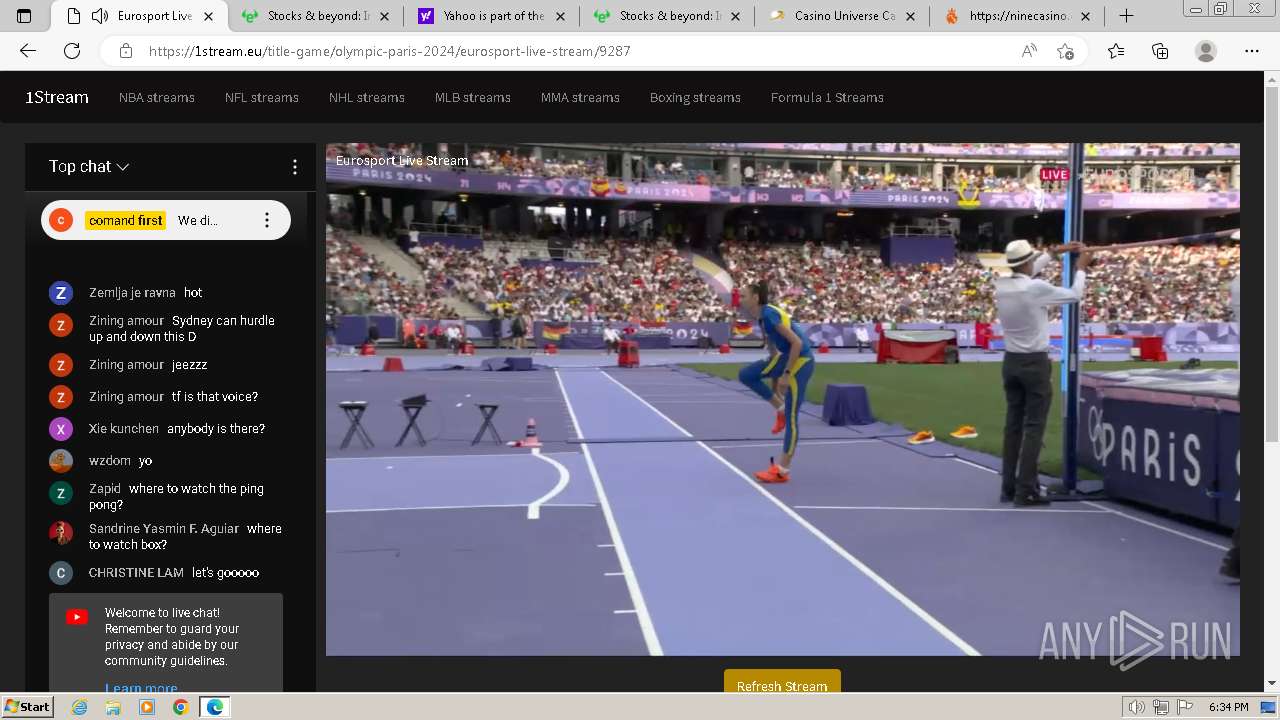Open a new tab with plus button
Image resolution: width=1280 pixels, height=720 pixels.
click(x=1126, y=16)
